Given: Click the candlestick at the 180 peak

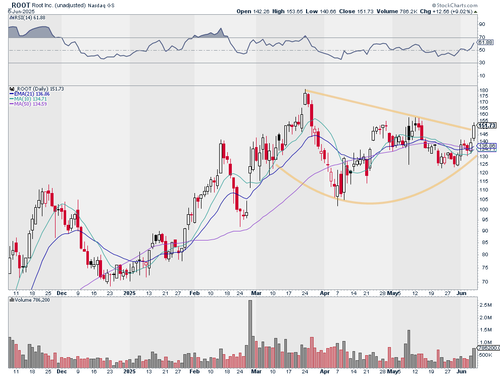Looking at the screenshot, I should pyautogui.click(x=305, y=98).
